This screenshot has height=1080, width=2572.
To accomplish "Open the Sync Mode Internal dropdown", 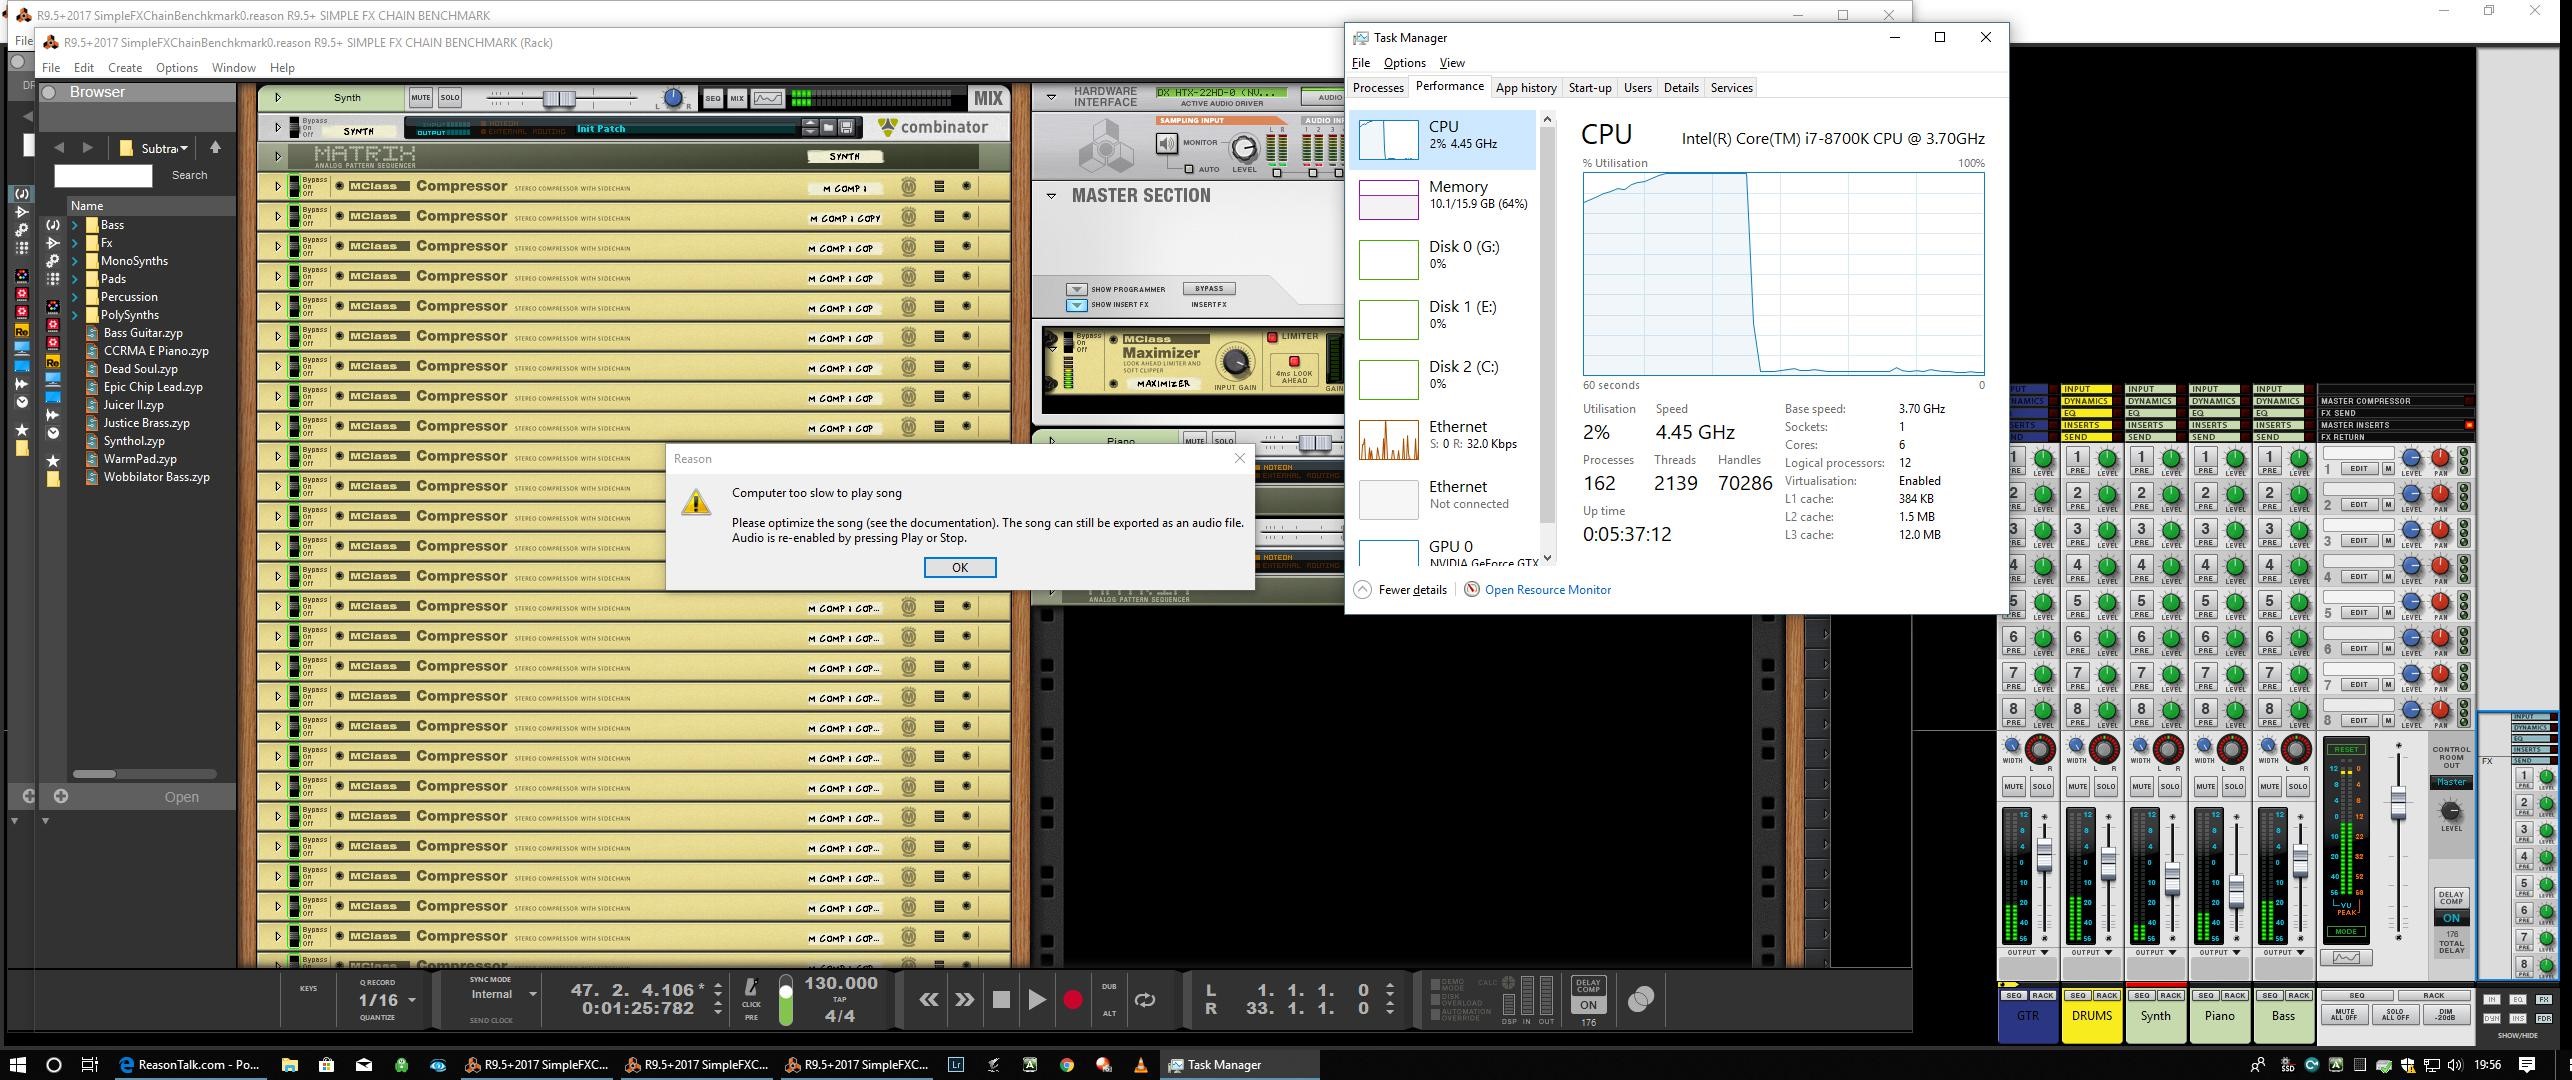I will [532, 994].
